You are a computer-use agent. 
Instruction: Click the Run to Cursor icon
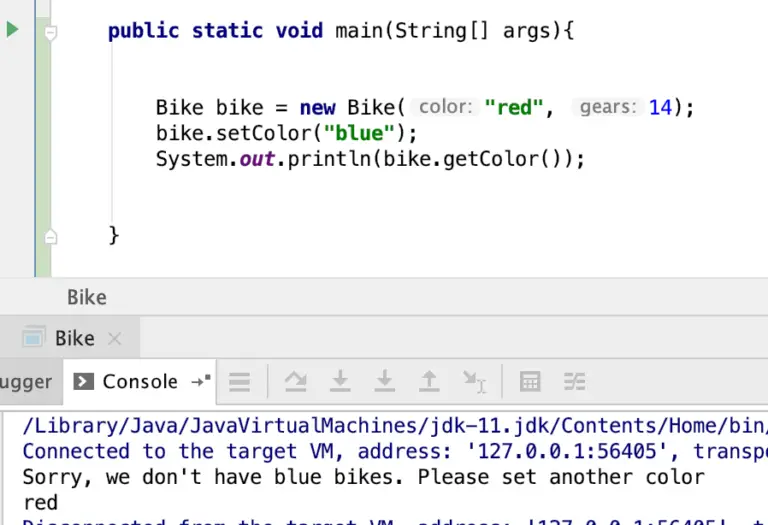pyautogui.click(x=474, y=381)
